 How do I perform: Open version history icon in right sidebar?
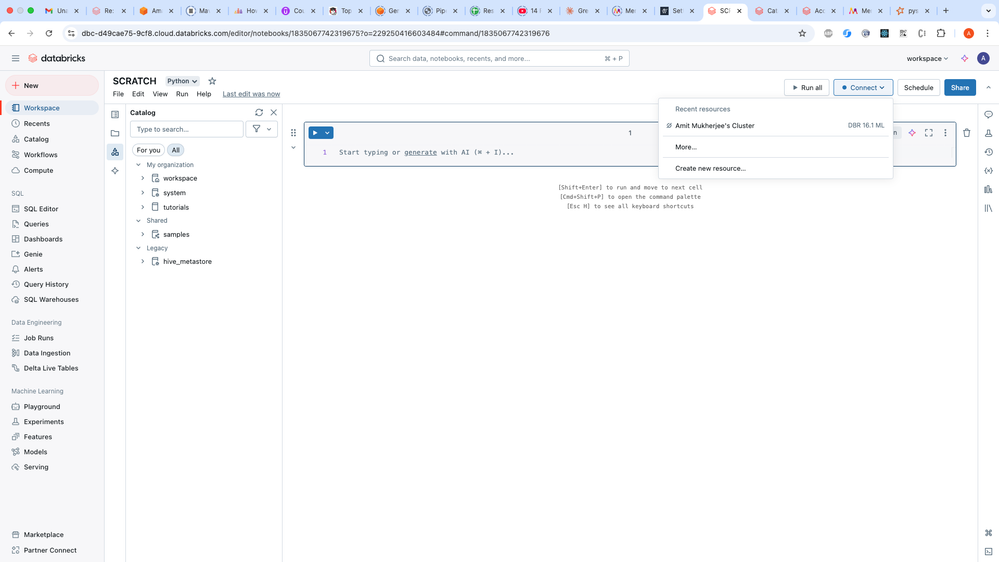[988, 152]
